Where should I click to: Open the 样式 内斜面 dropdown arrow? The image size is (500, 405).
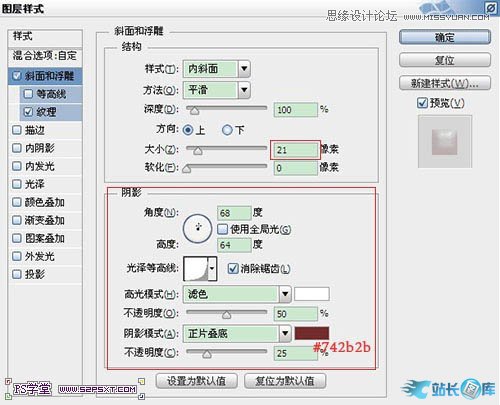point(244,69)
